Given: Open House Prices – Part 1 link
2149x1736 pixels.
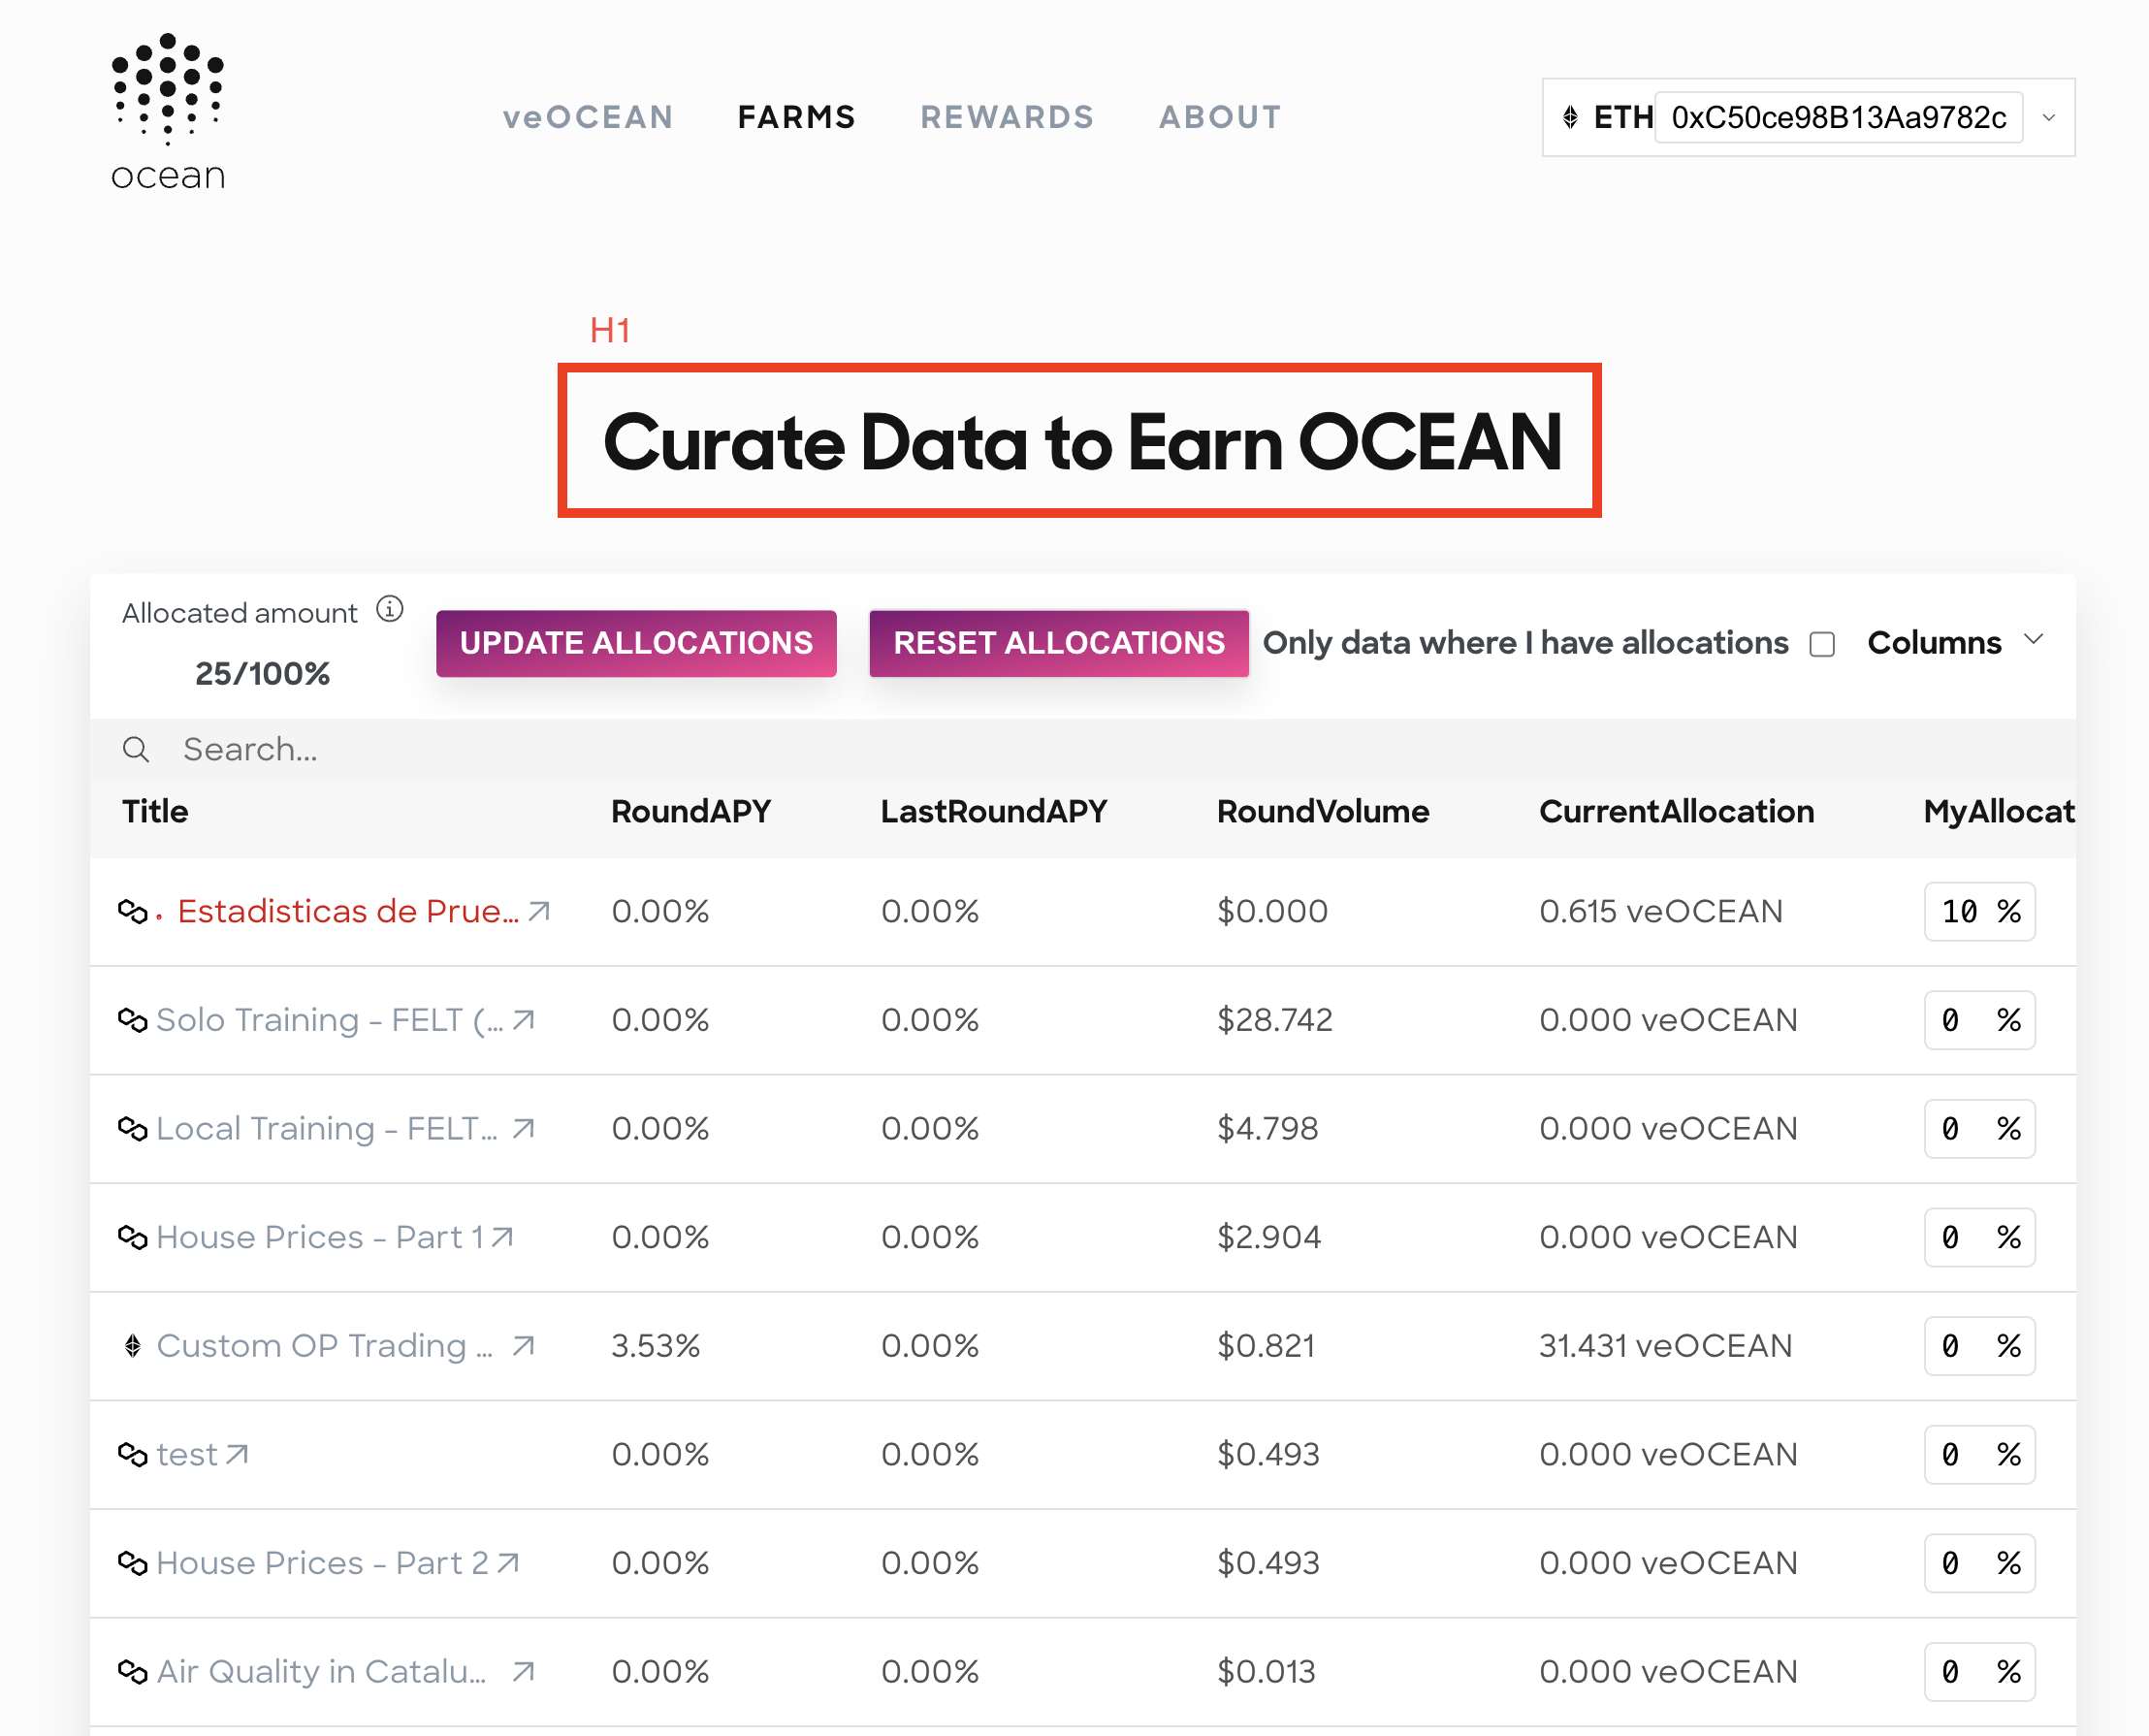Looking at the screenshot, I should pyautogui.click(x=320, y=1237).
